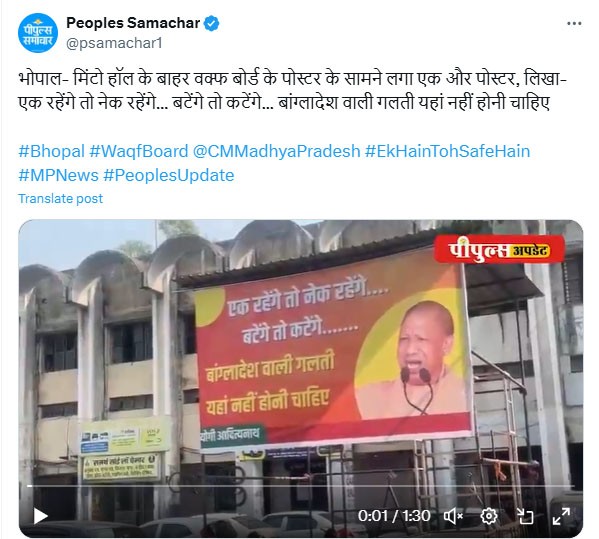Screen dimensions: 599x539
Task: Click the Peoples Samachar profile avatar
Action: coord(38,33)
